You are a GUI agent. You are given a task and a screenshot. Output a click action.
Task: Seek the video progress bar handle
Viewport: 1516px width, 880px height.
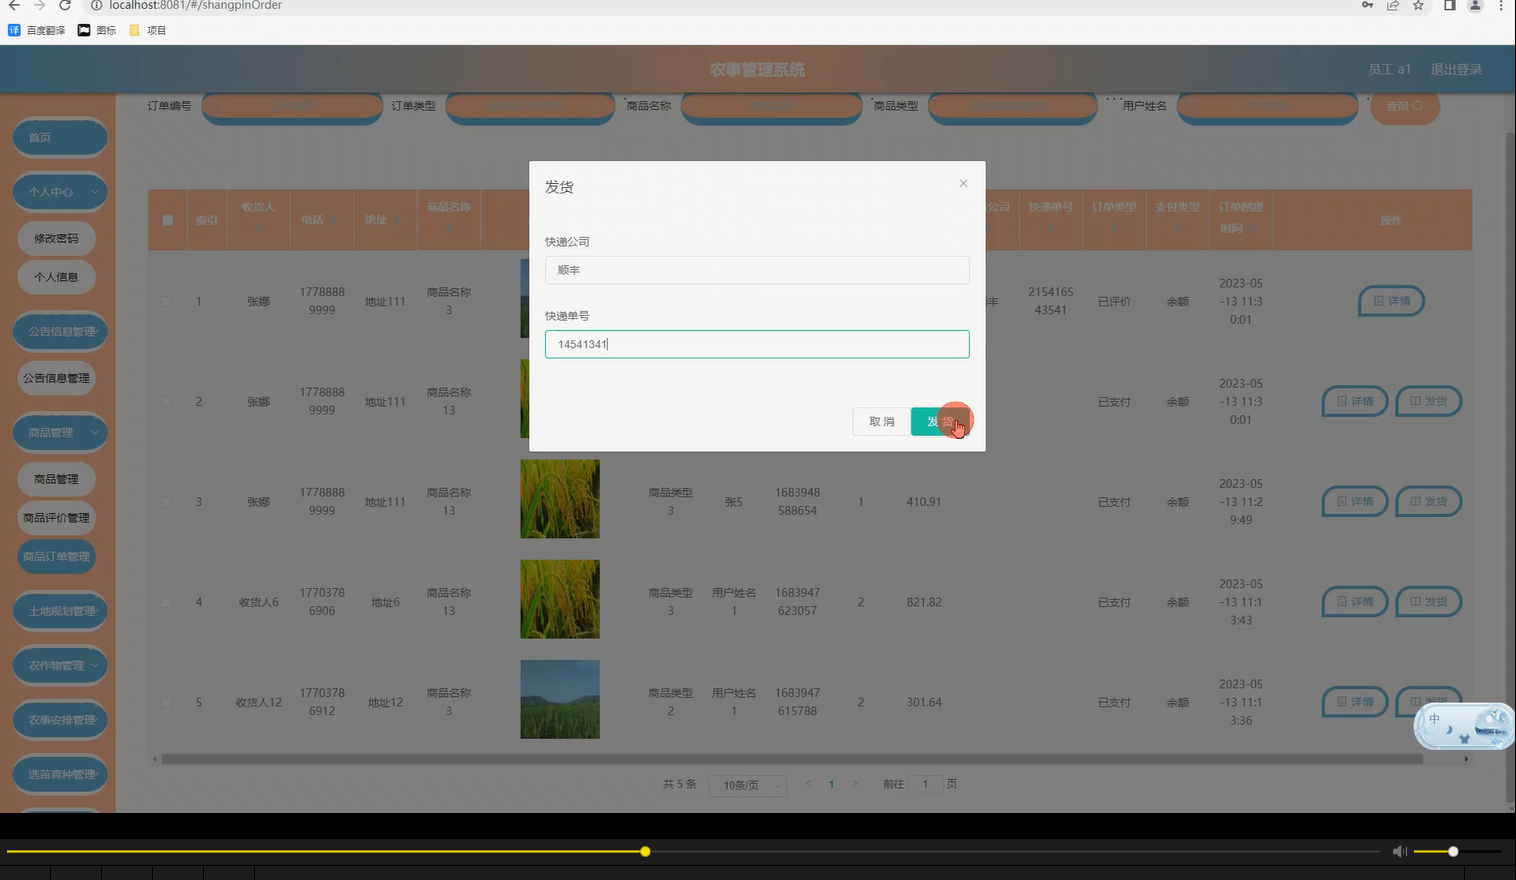point(645,851)
